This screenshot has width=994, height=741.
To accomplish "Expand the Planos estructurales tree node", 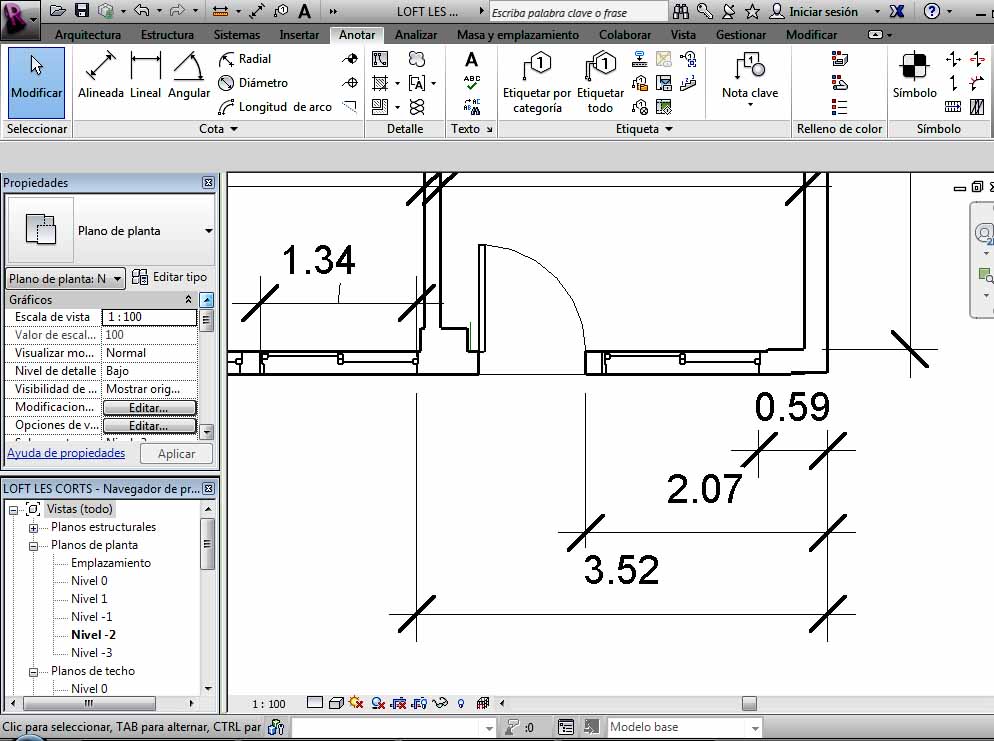I will coord(33,528).
